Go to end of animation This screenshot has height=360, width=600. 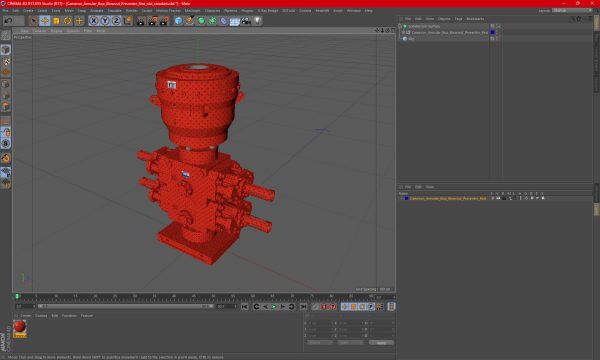click(x=303, y=307)
